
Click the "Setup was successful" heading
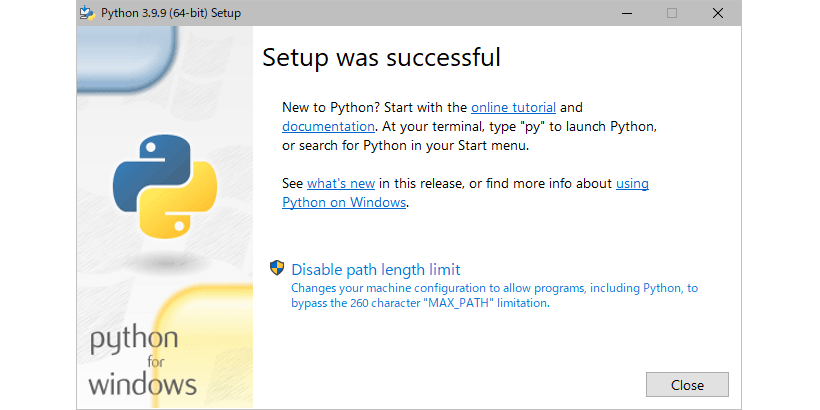pyautogui.click(x=381, y=58)
